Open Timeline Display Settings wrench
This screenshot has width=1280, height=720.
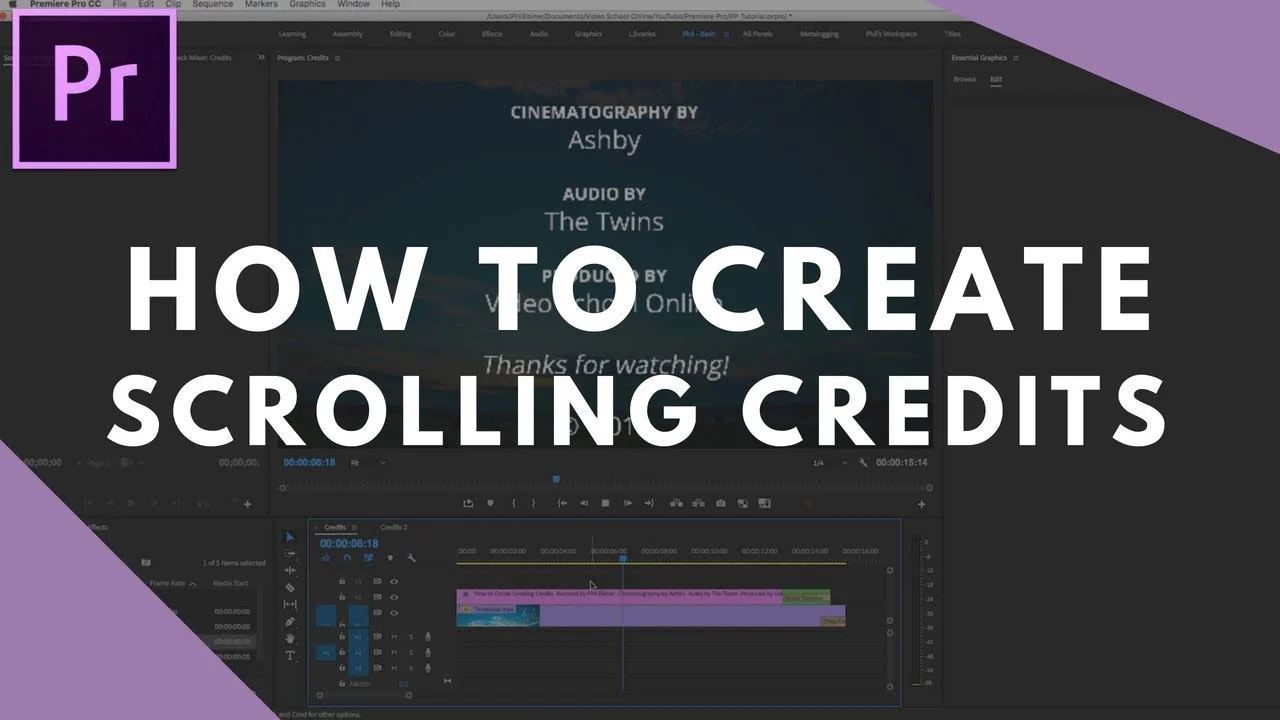click(411, 558)
